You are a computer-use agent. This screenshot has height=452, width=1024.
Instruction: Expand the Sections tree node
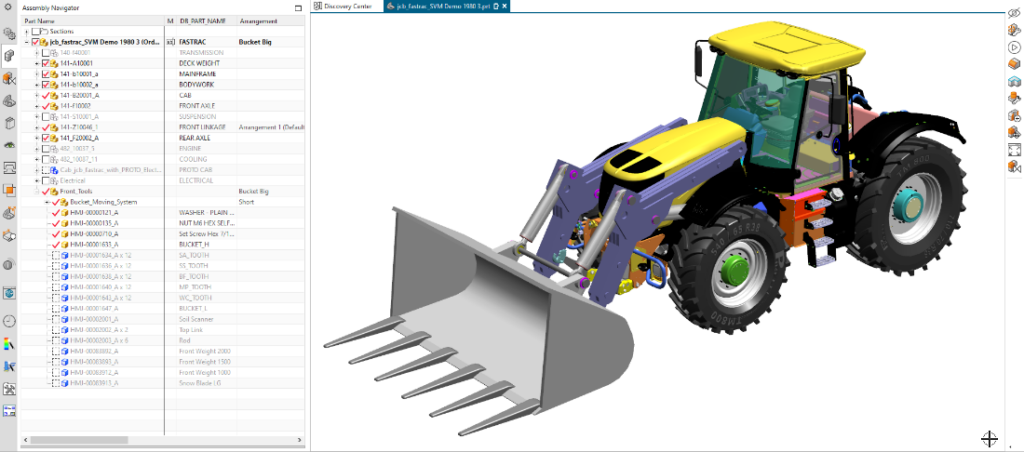pos(27,32)
